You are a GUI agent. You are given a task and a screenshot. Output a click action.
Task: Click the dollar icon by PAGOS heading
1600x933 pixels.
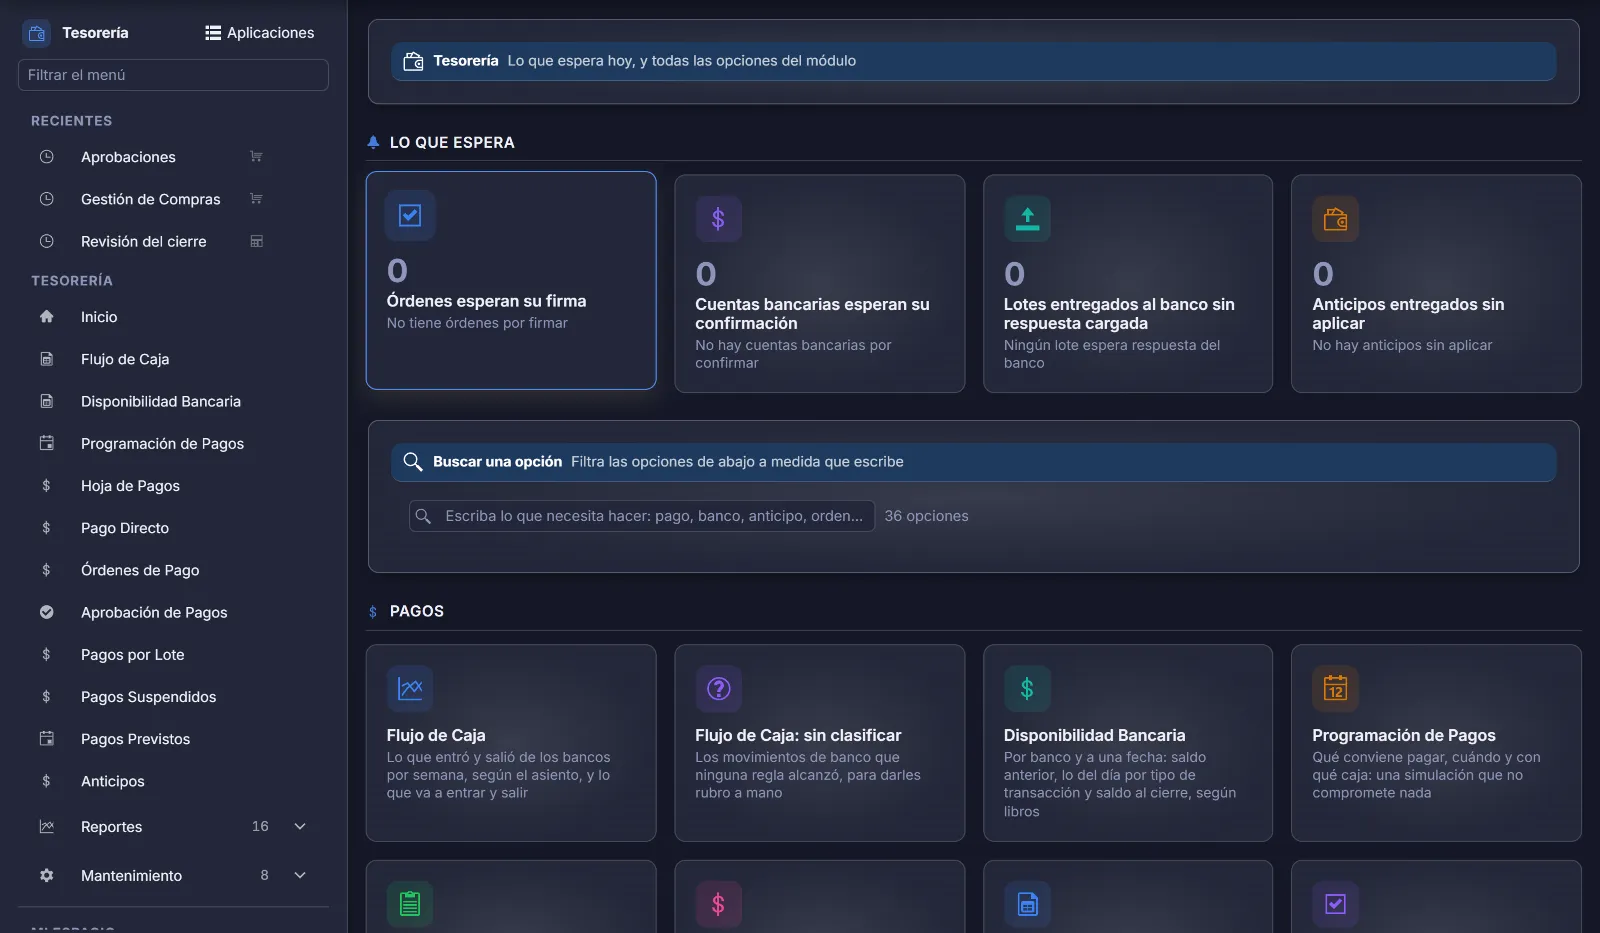point(373,612)
